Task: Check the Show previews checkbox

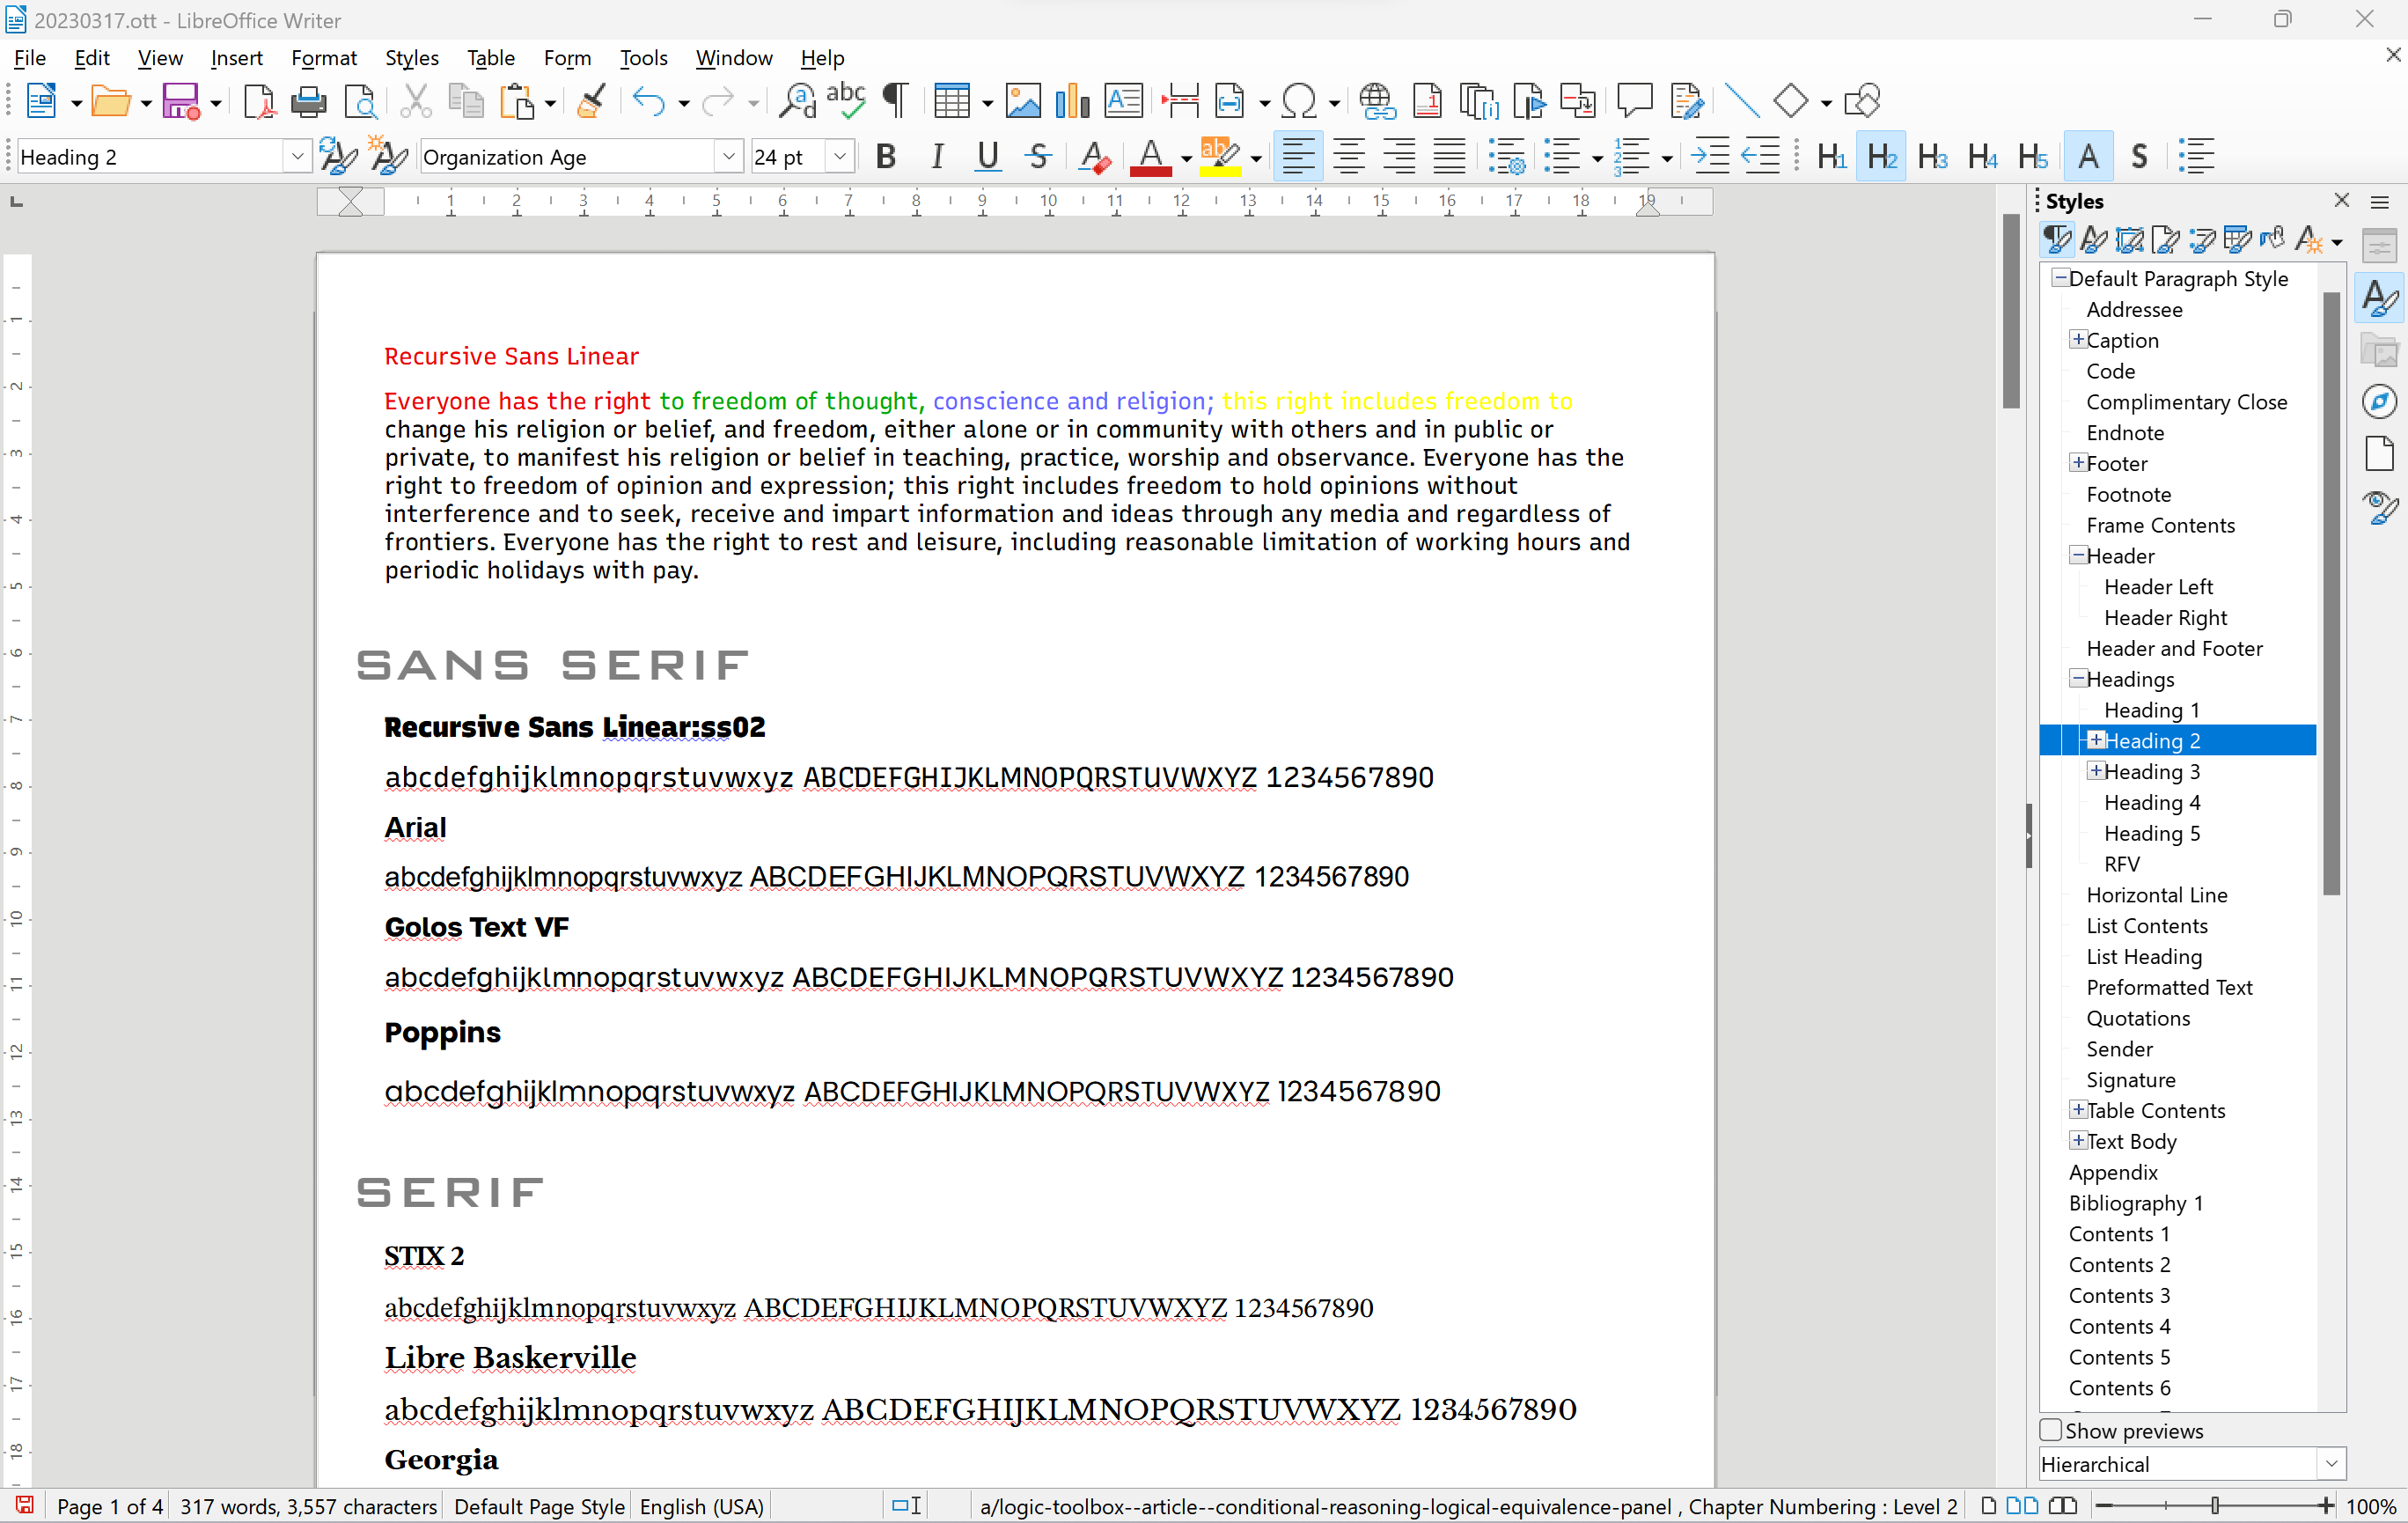Action: [x=2051, y=1430]
